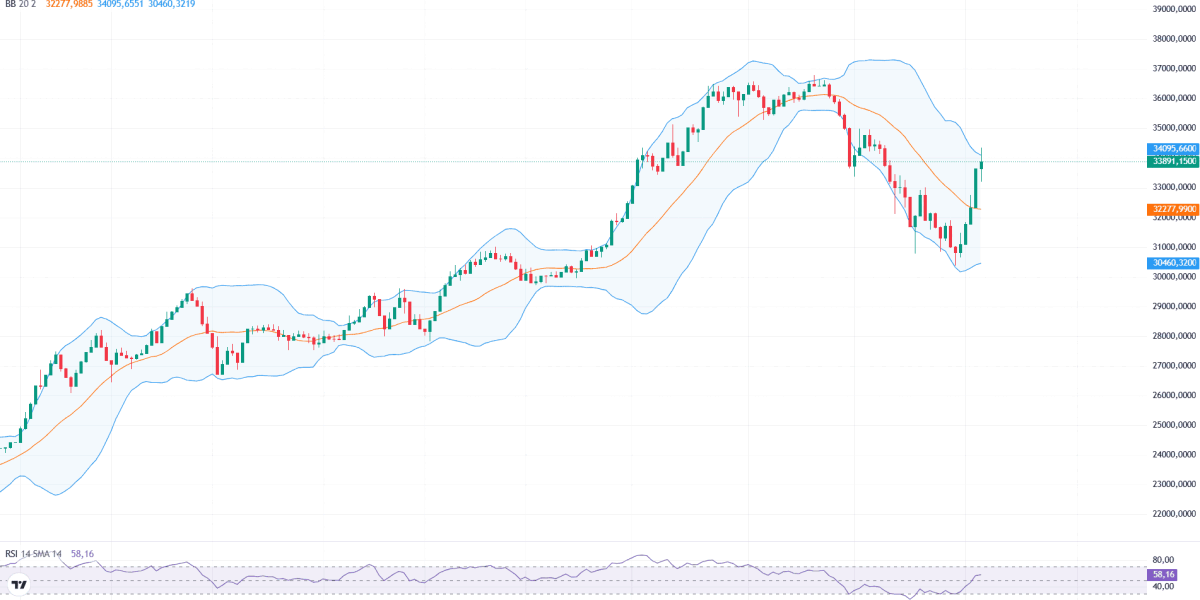Image resolution: width=1200 pixels, height=600 pixels.
Task: Click the 35000,0000 price scale mark
Action: pyautogui.click(x=1174, y=128)
